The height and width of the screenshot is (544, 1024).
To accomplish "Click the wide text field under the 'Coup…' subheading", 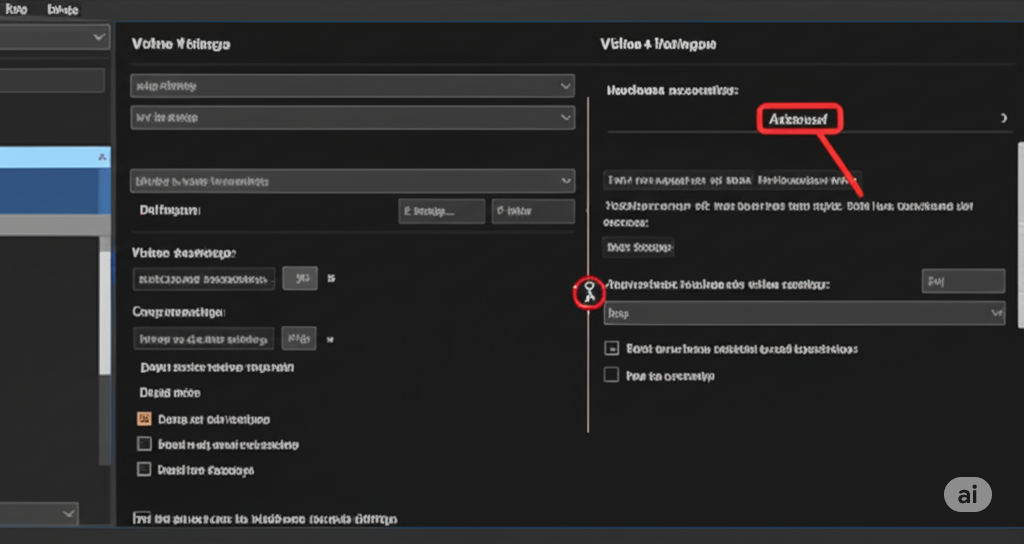I will (204, 339).
